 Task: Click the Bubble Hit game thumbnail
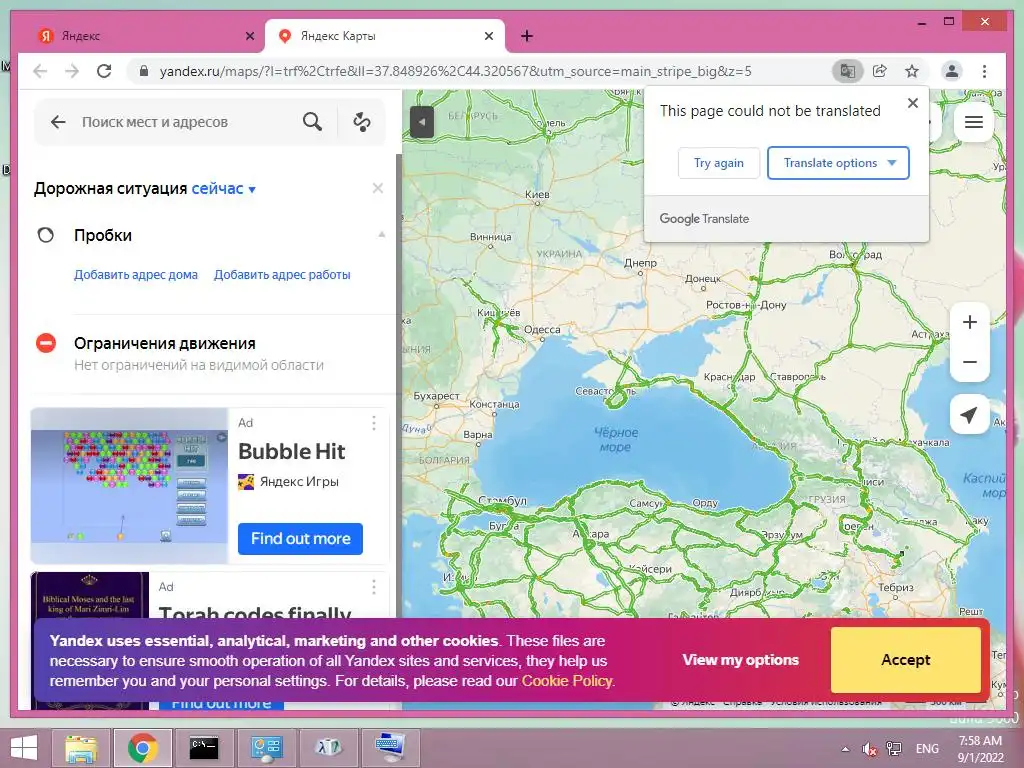coord(129,485)
